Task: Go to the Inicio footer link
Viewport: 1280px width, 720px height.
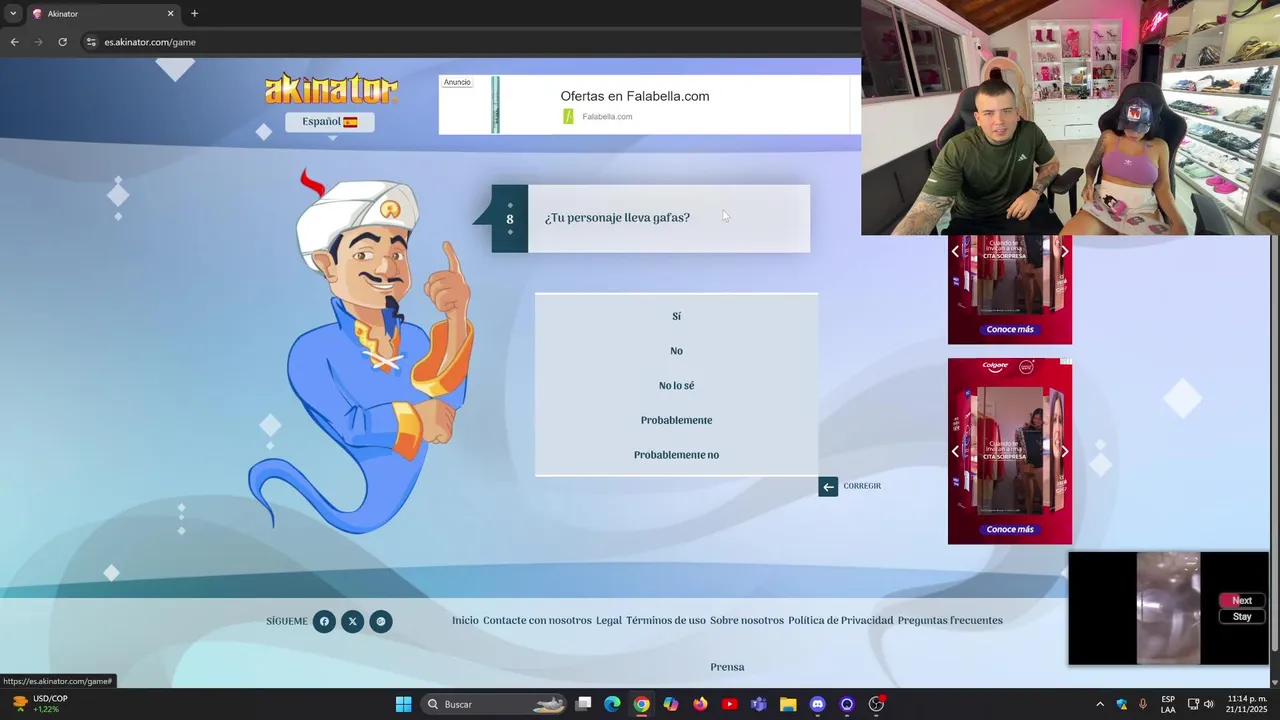Action: [465, 620]
